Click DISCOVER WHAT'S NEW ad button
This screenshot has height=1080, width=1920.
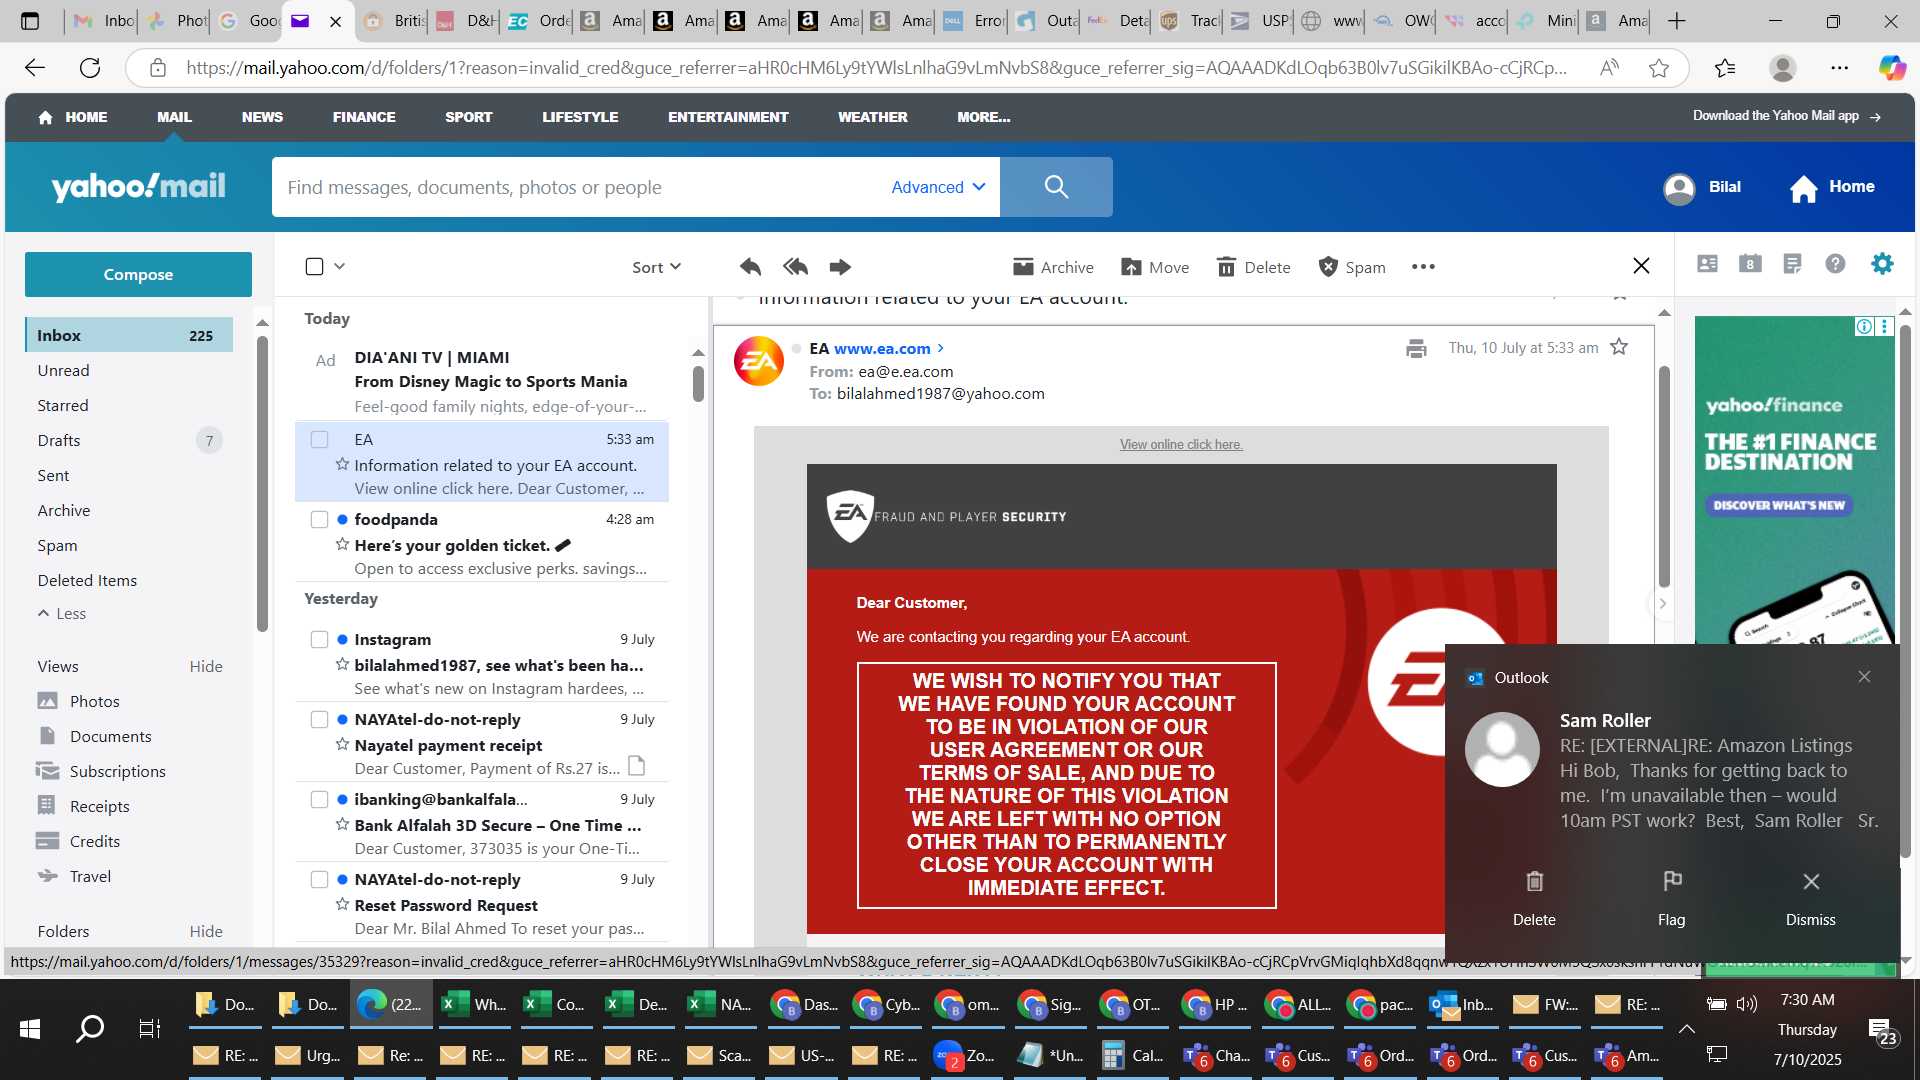(1779, 505)
